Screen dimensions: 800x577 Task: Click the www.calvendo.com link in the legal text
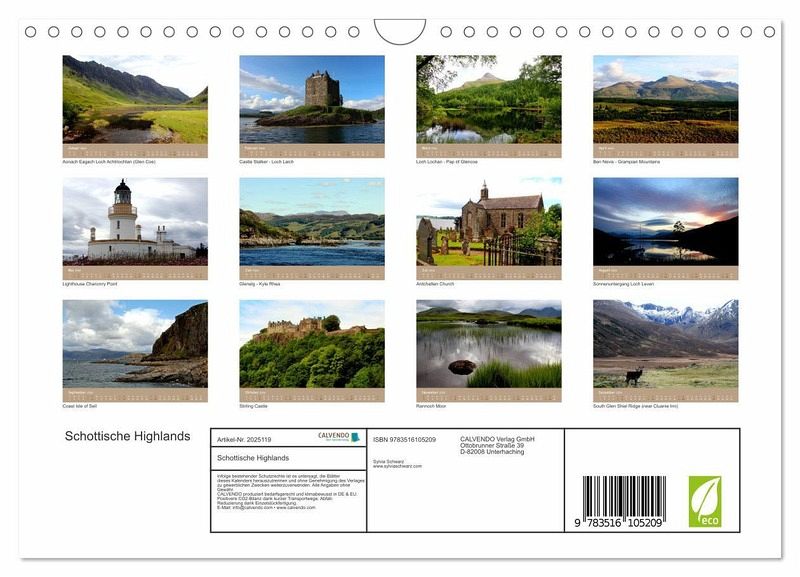tap(296, 508)
